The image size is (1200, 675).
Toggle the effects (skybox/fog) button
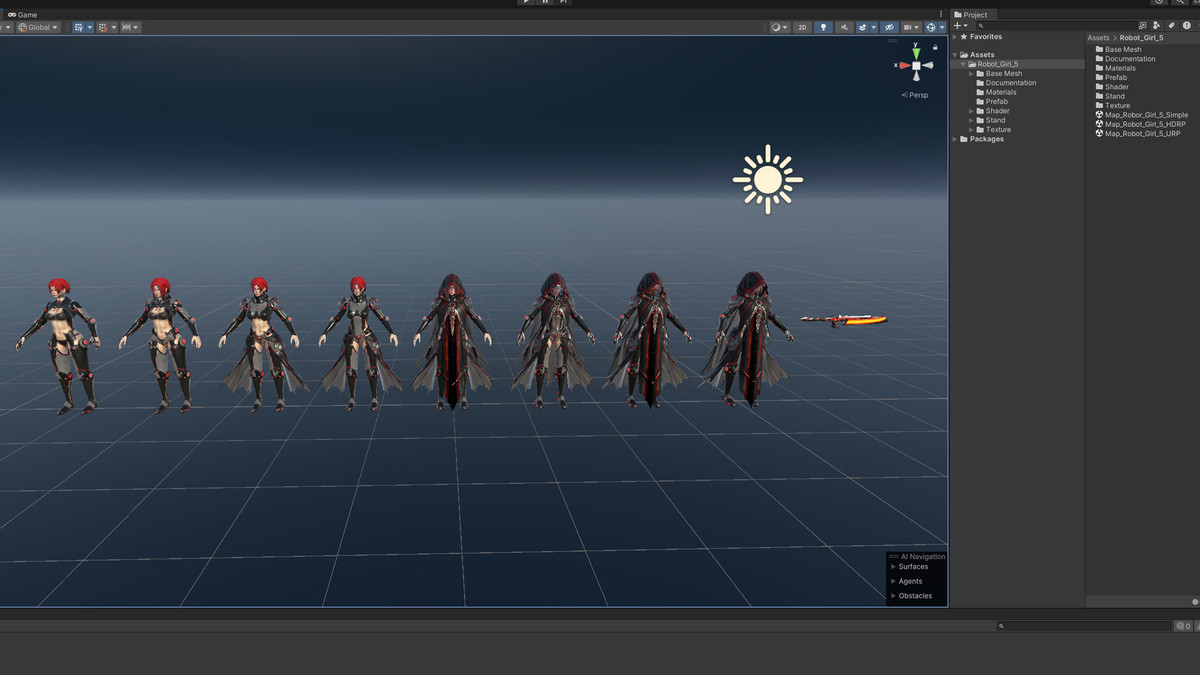(863, 27)
